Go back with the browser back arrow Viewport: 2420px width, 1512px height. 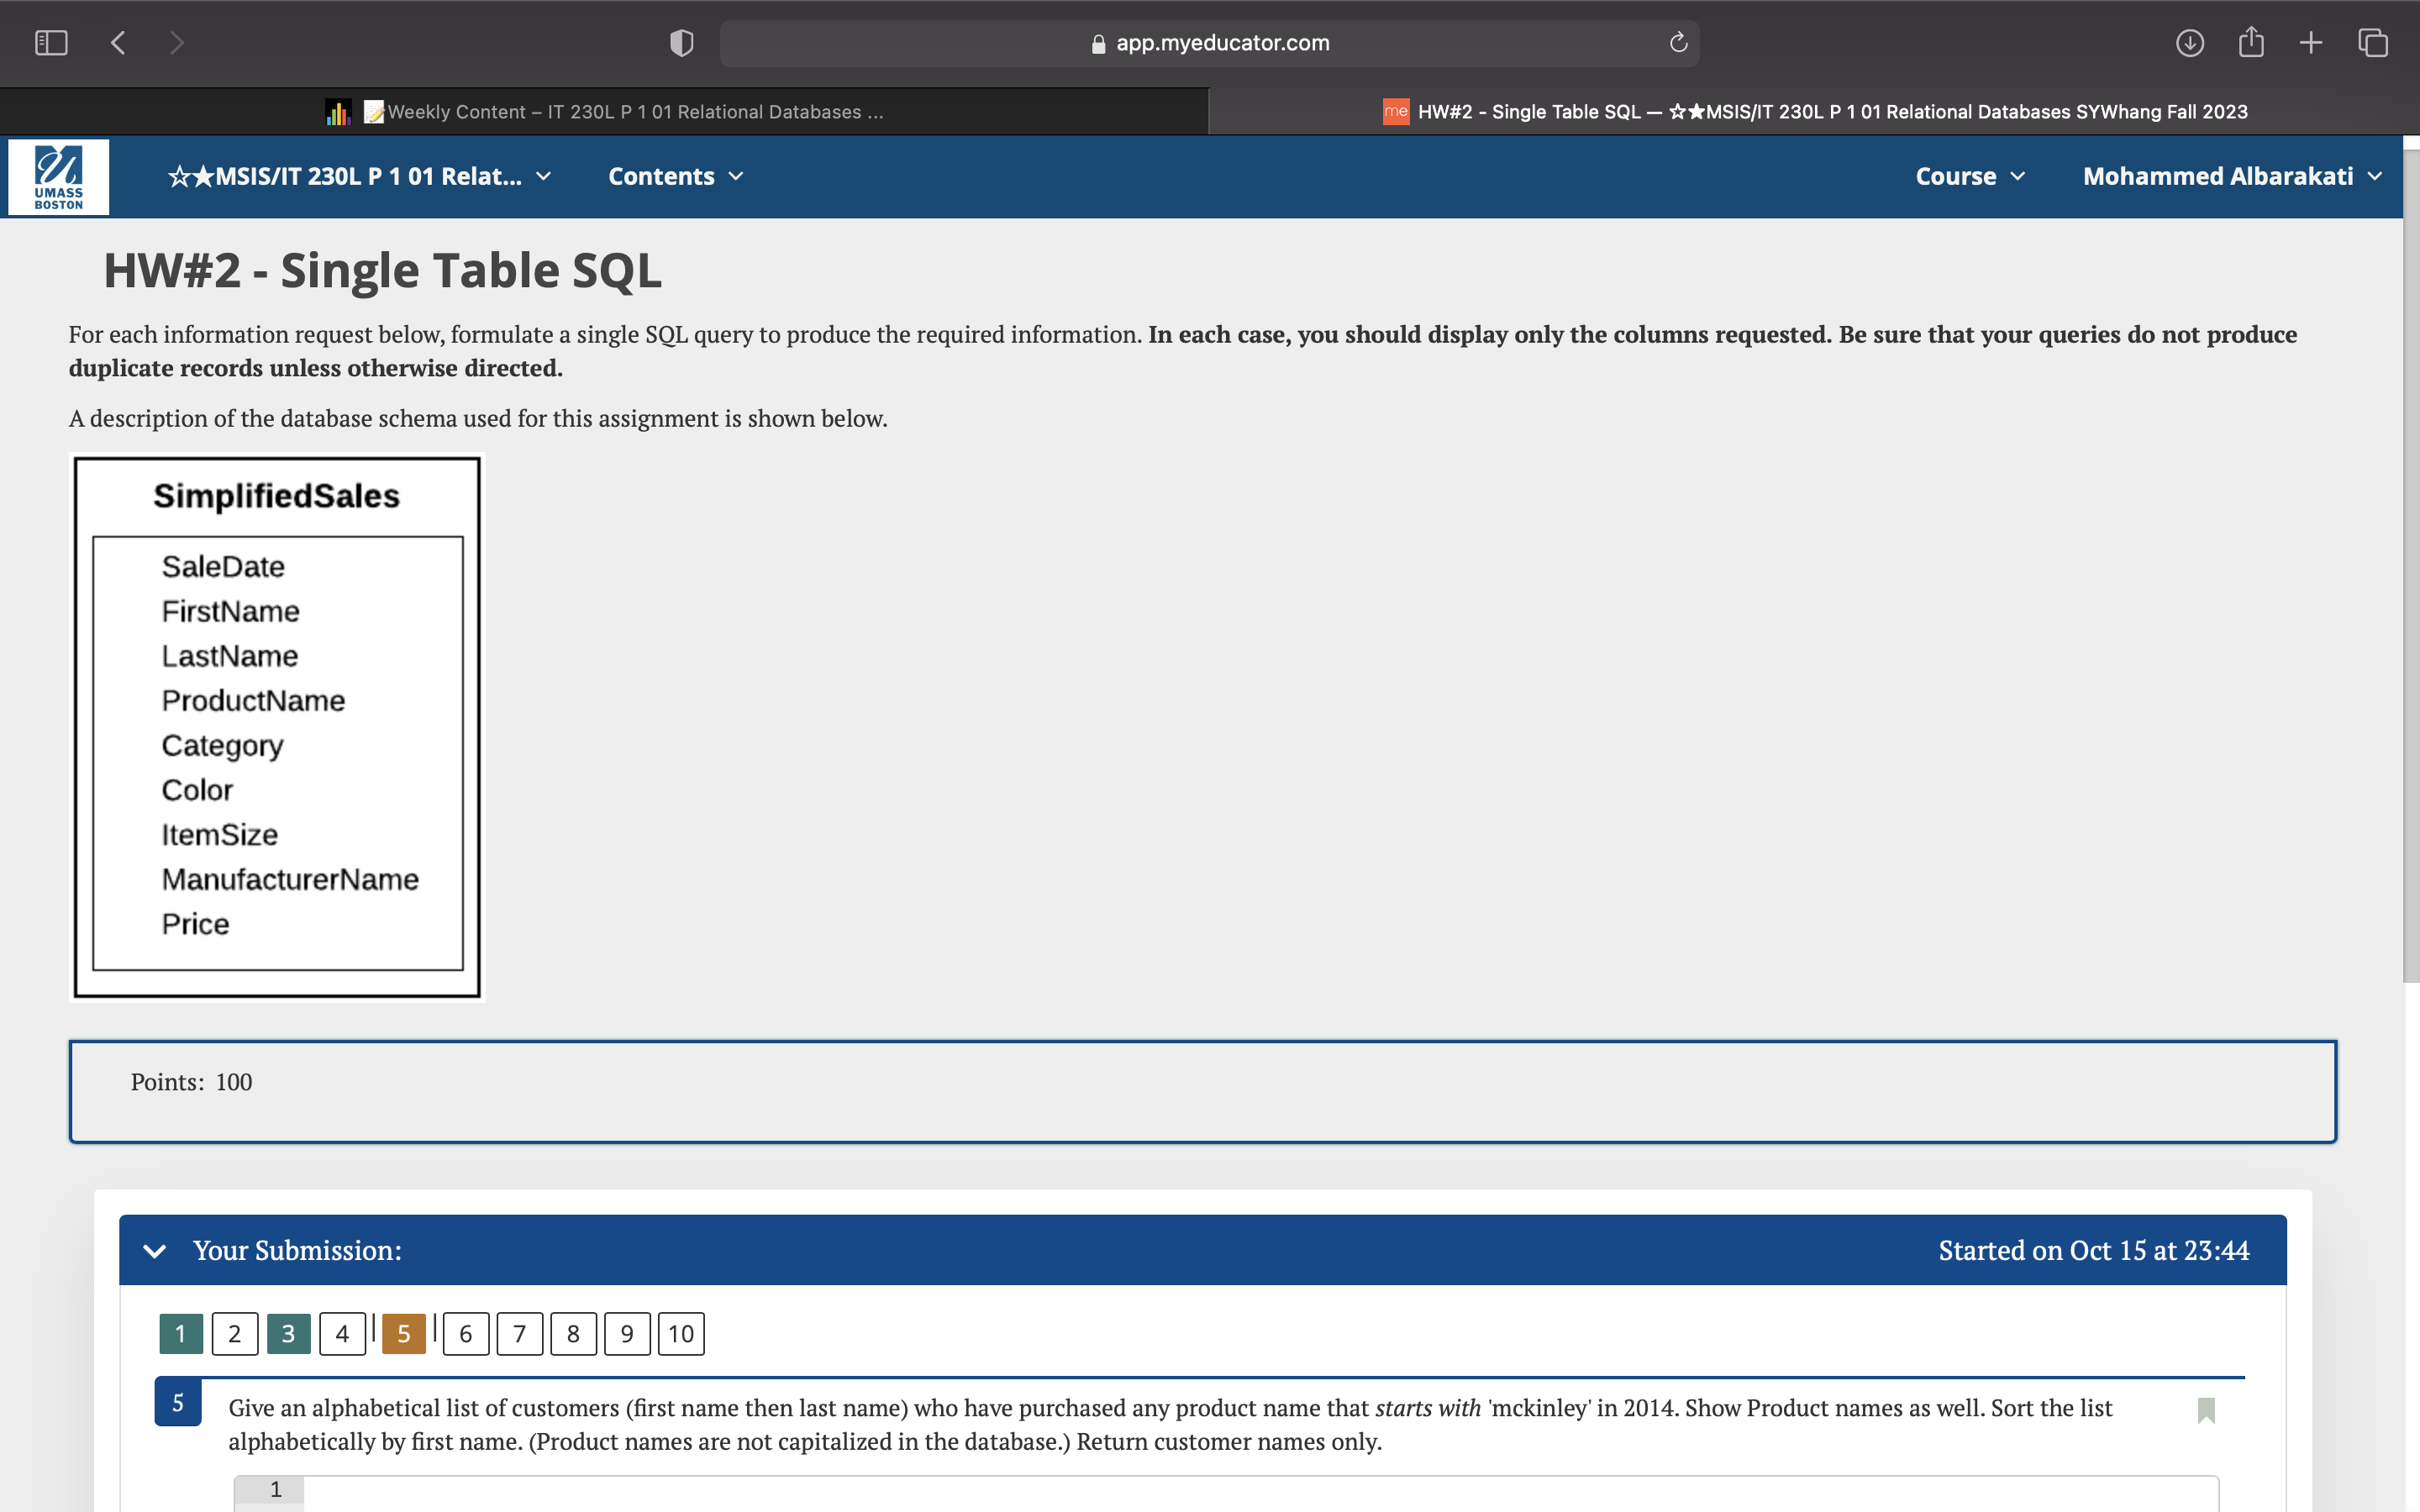tap(118, 43)
